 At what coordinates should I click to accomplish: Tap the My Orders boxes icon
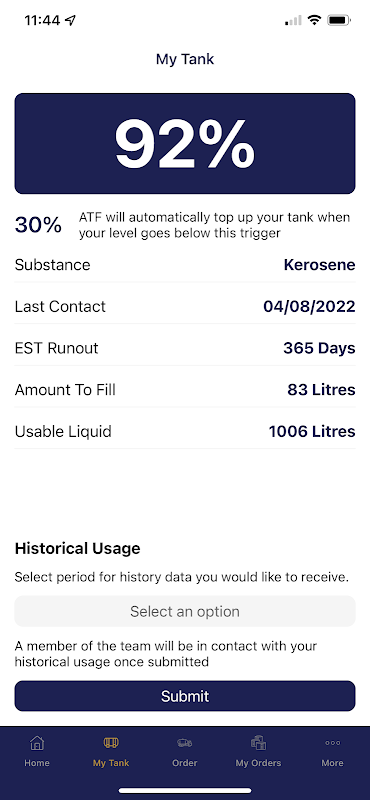(x=258, y=743)
